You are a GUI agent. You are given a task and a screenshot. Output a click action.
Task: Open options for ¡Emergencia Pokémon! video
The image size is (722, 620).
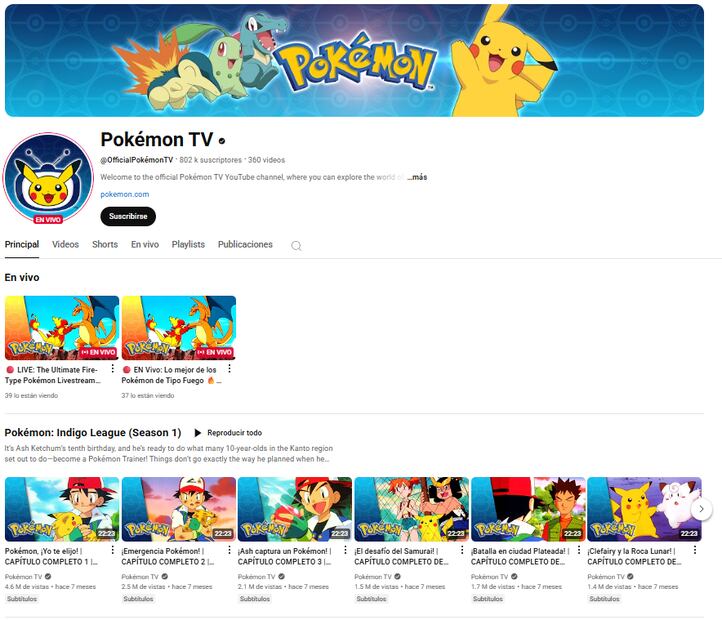pyautogui.click(x=229, y=551)
